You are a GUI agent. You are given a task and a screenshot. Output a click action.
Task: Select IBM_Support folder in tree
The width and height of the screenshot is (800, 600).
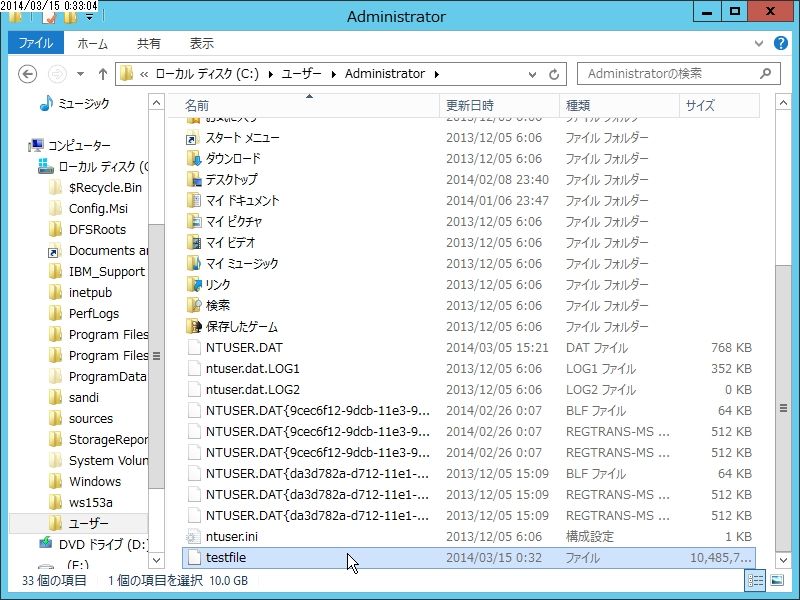pyautogui.click(x=107, y=271)
